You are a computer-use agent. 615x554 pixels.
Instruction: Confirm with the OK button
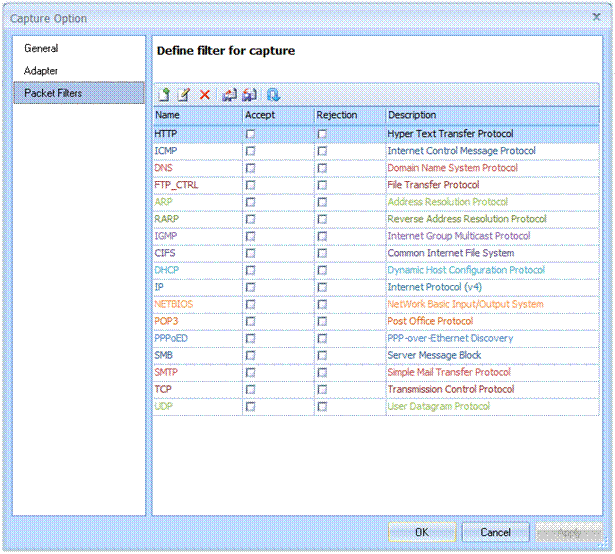[x=422, y=532]
